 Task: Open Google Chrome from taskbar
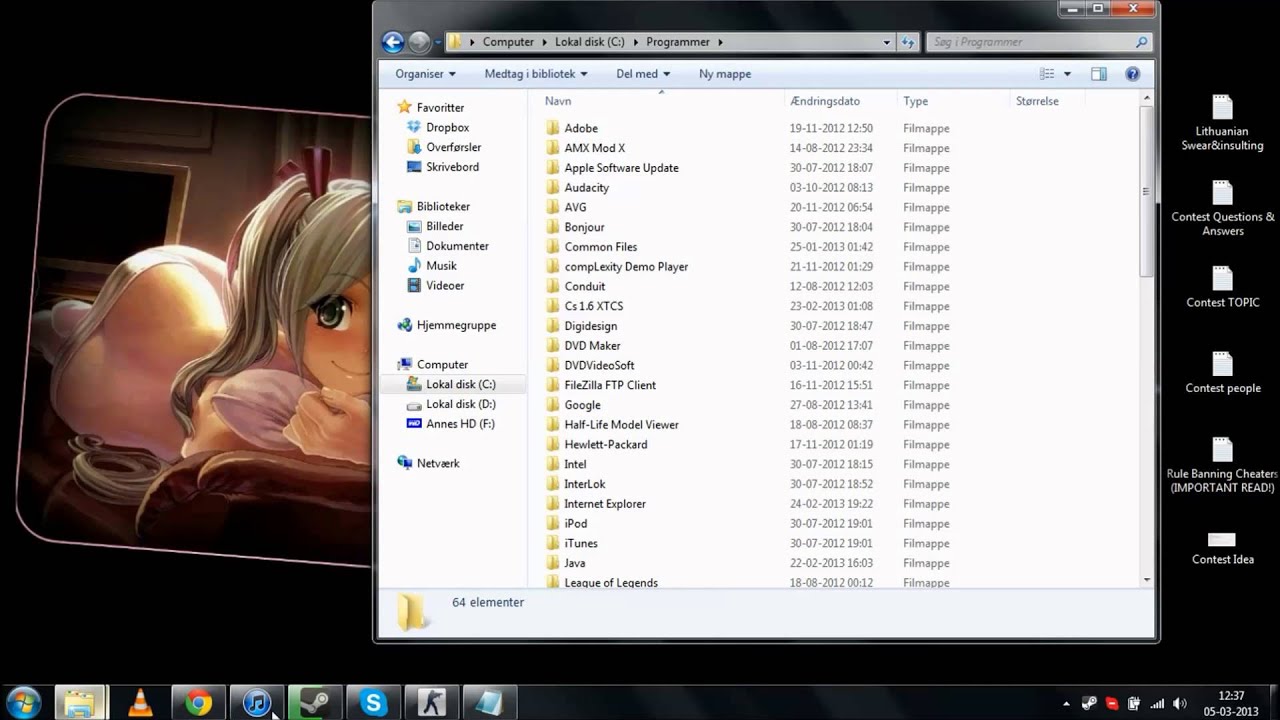198,702
